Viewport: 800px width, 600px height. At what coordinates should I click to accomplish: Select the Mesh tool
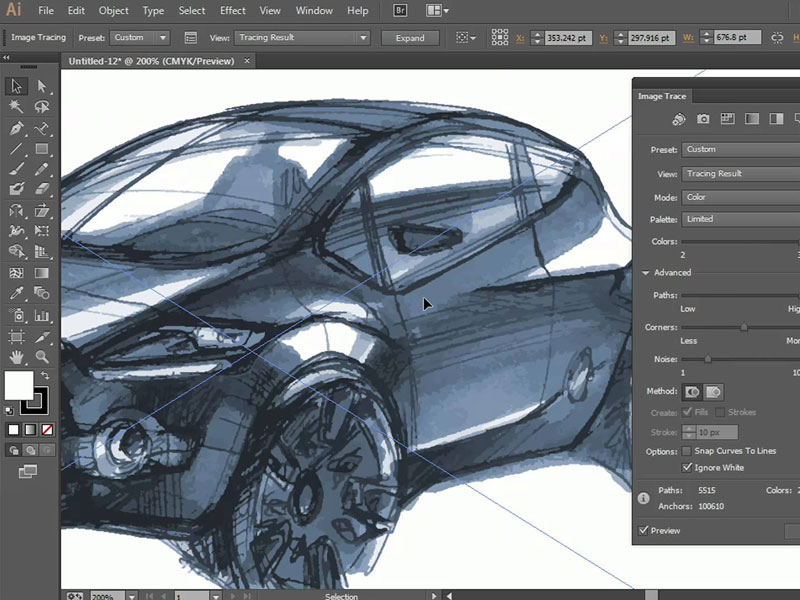(x=16, y=273)
